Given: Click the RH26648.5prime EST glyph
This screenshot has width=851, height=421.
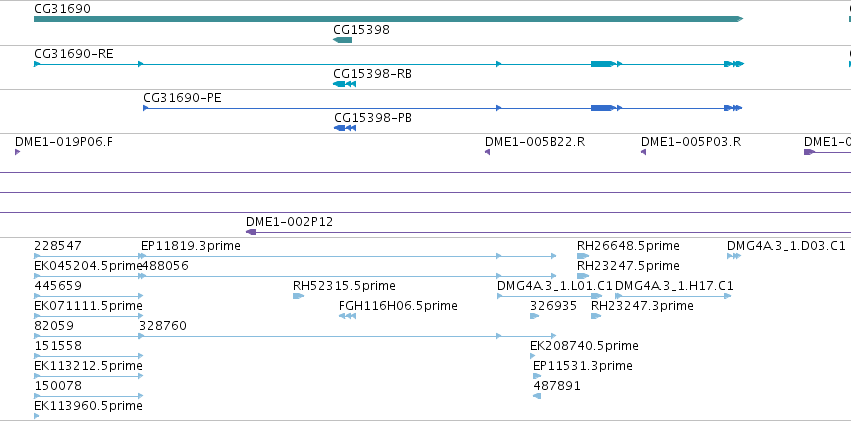Looking at the screenshot, I should [583, 256].
